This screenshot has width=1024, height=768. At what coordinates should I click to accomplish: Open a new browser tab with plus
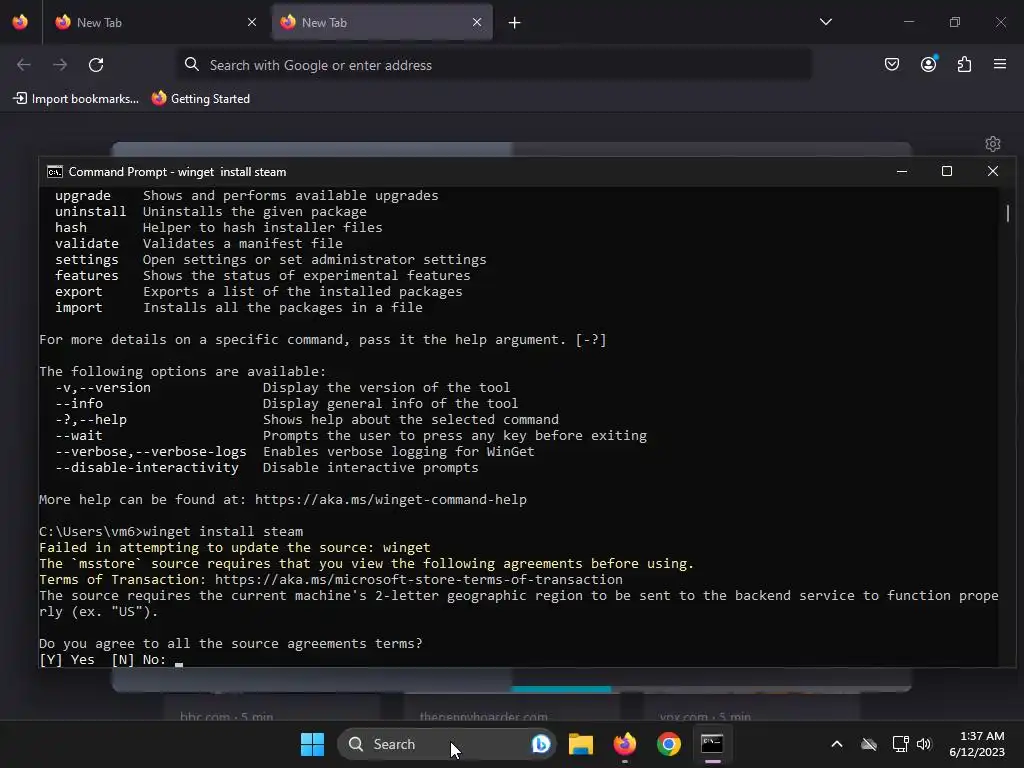515,23
